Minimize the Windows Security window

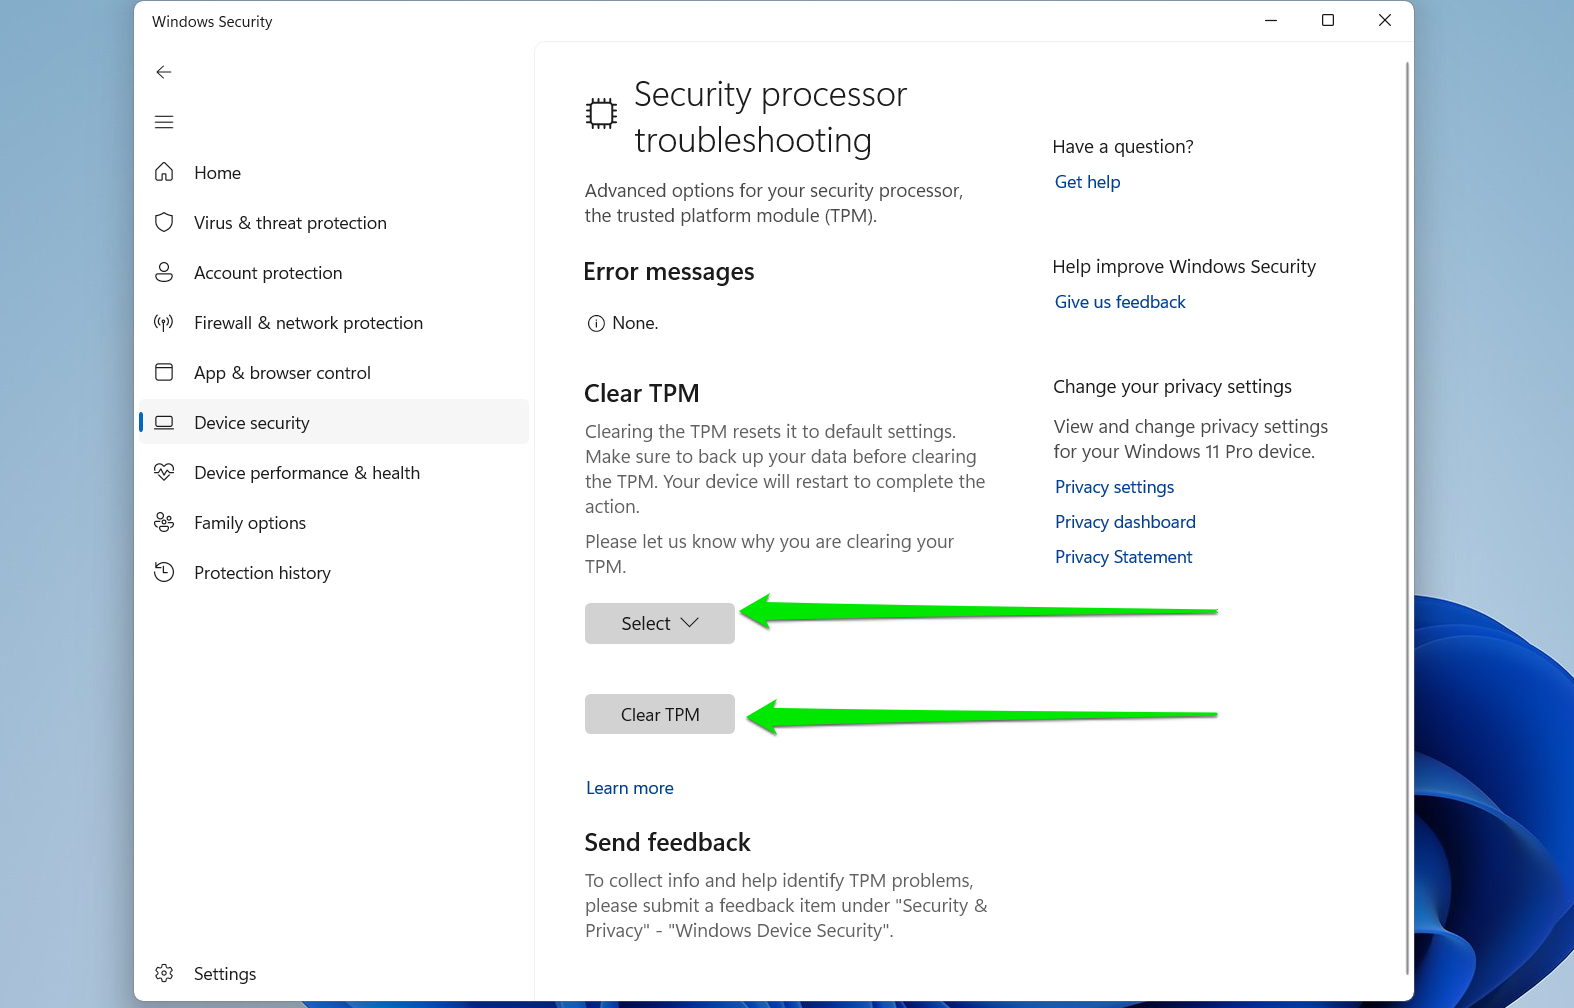pyautogui.click(x=1271, y=20)
